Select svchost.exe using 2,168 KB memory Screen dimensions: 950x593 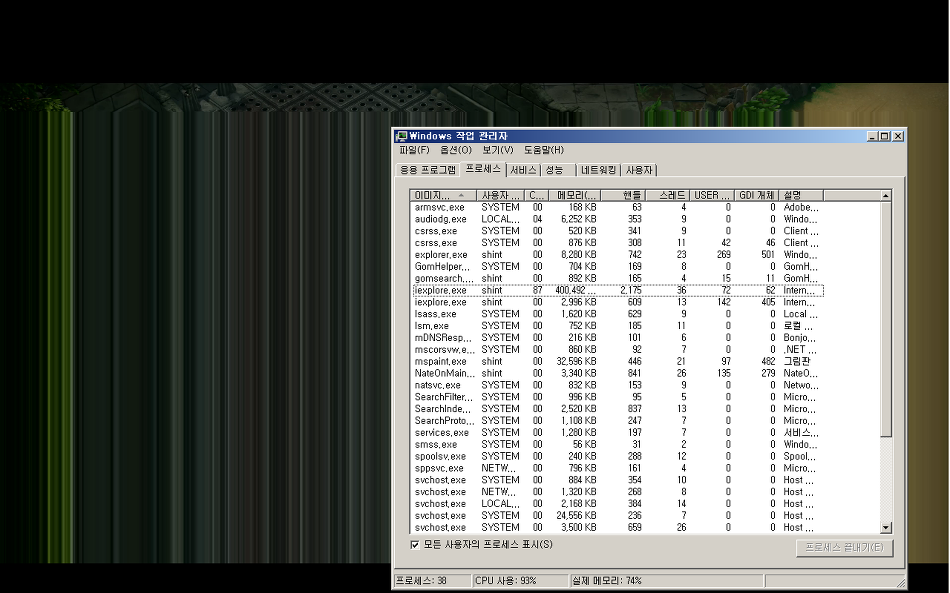coord(617,504)
